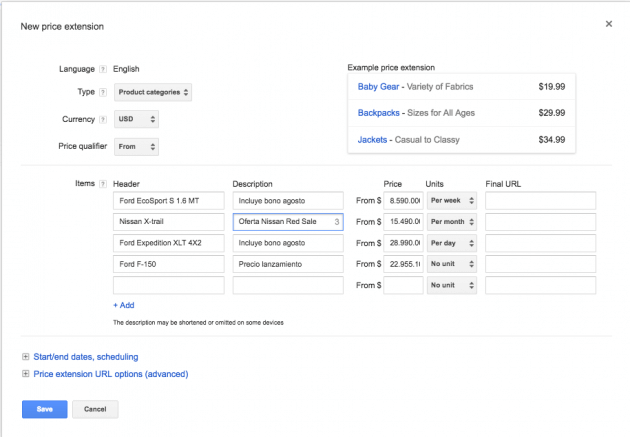Close the New price extension dialog

tap(609, 24)
